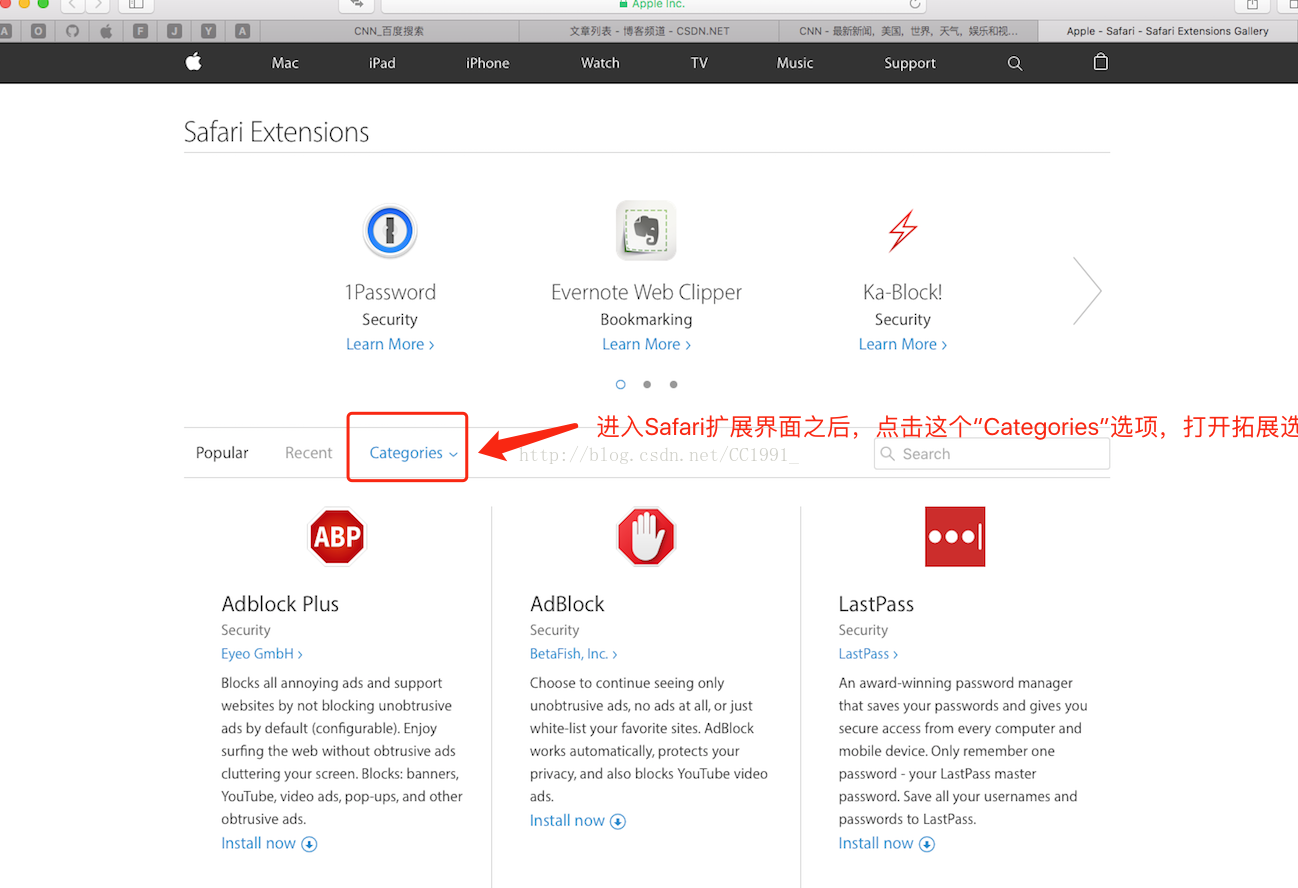Click Install now for Adblock Plus
This screenshot has width=1298, height=888.
(x=269, y=843)
